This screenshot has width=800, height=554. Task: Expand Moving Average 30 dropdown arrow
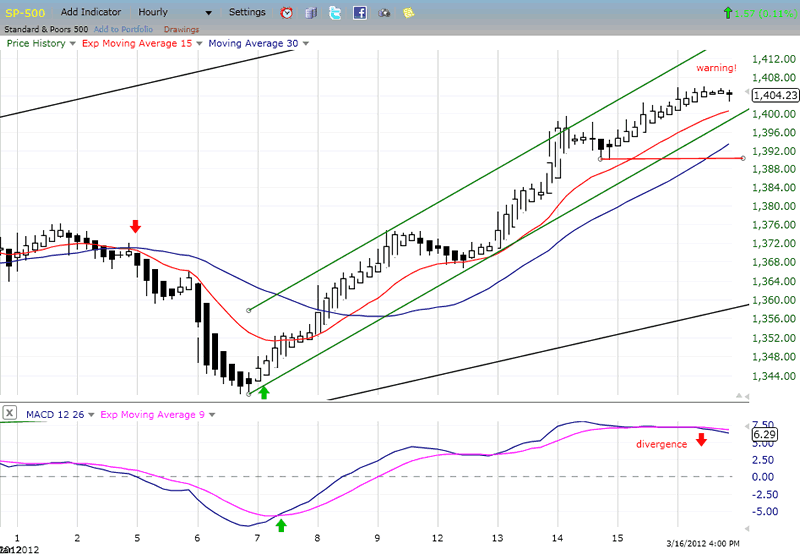tap(306, 44)
